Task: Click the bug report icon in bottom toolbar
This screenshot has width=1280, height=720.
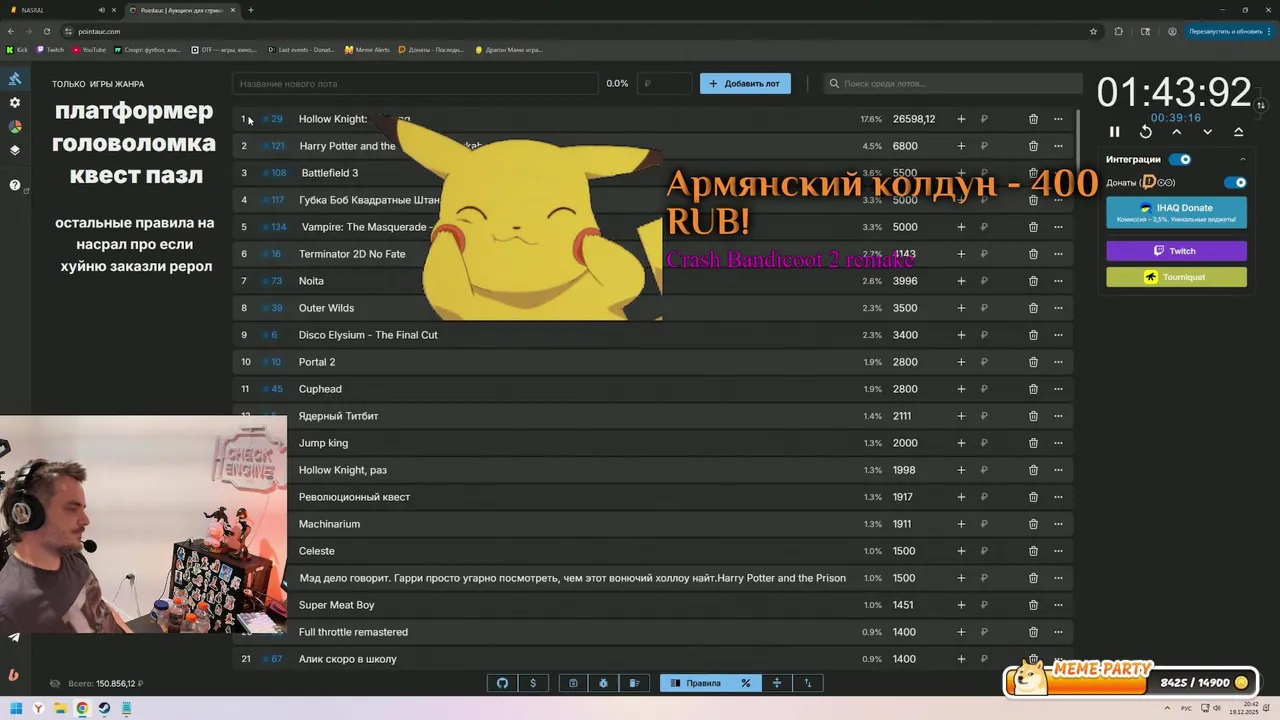Action: point(604,683)
